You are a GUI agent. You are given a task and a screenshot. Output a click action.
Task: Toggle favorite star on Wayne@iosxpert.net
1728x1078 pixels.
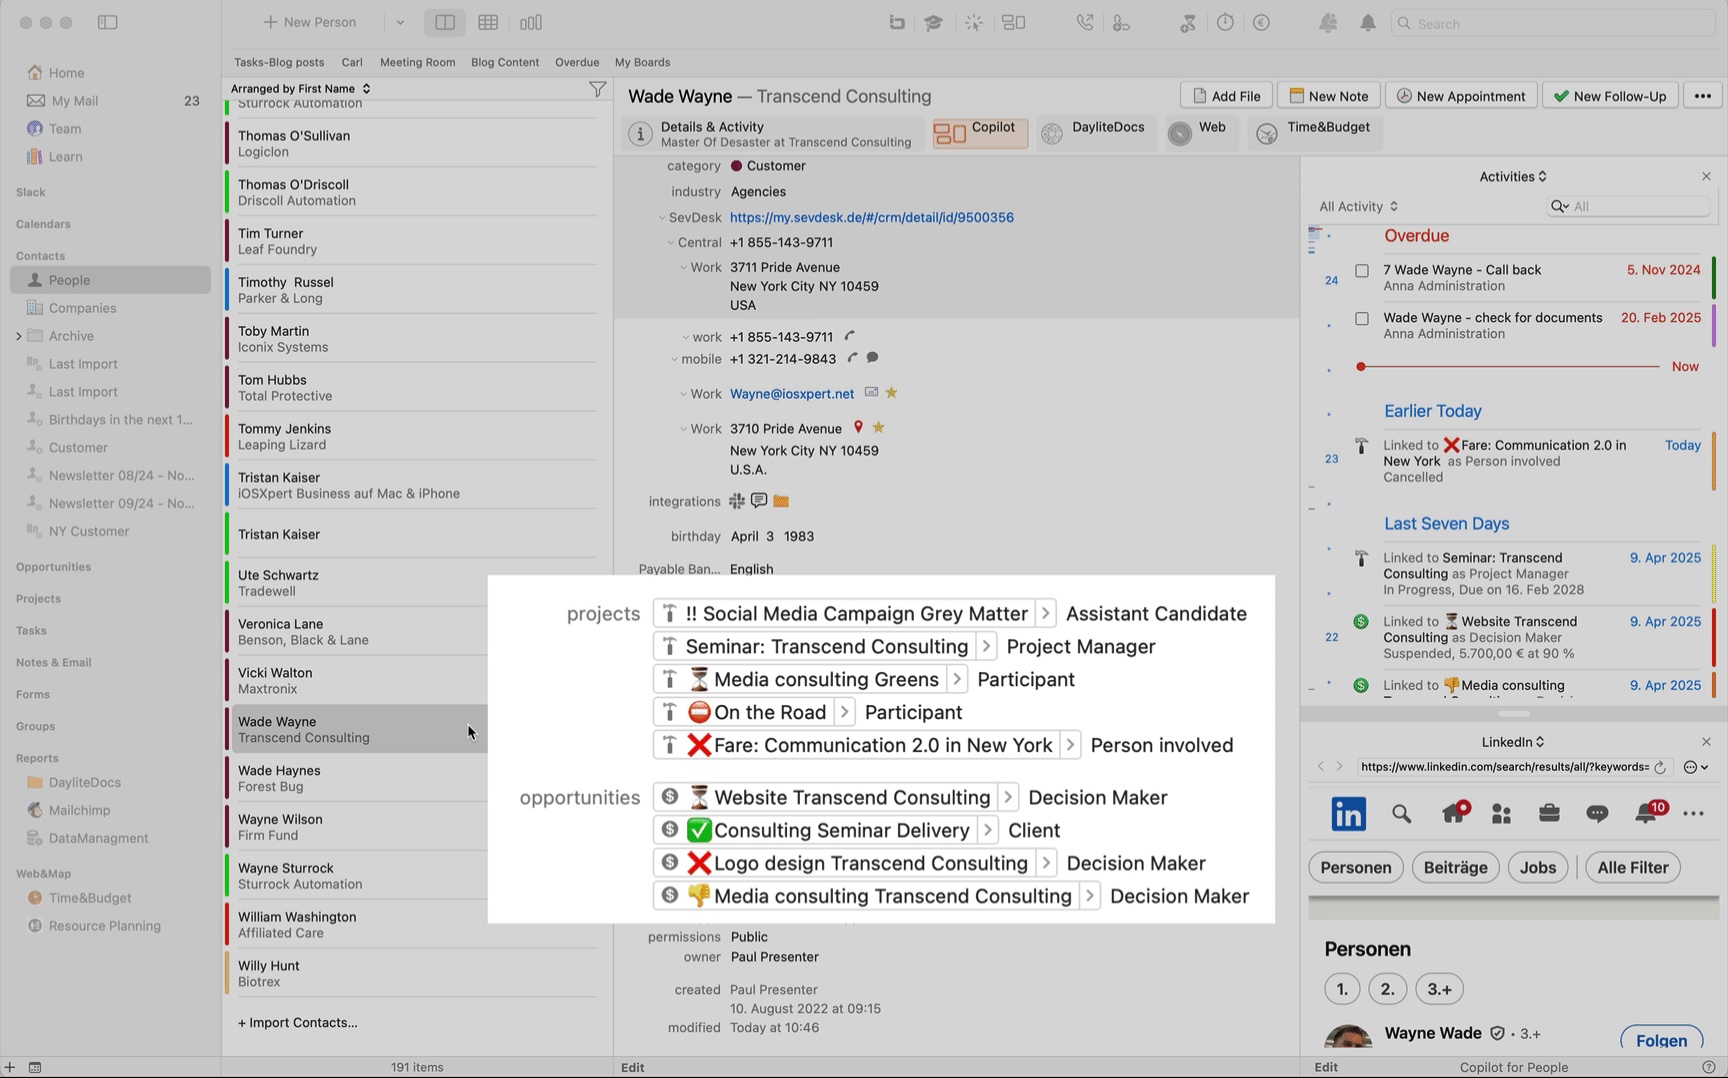pos(891,393)
